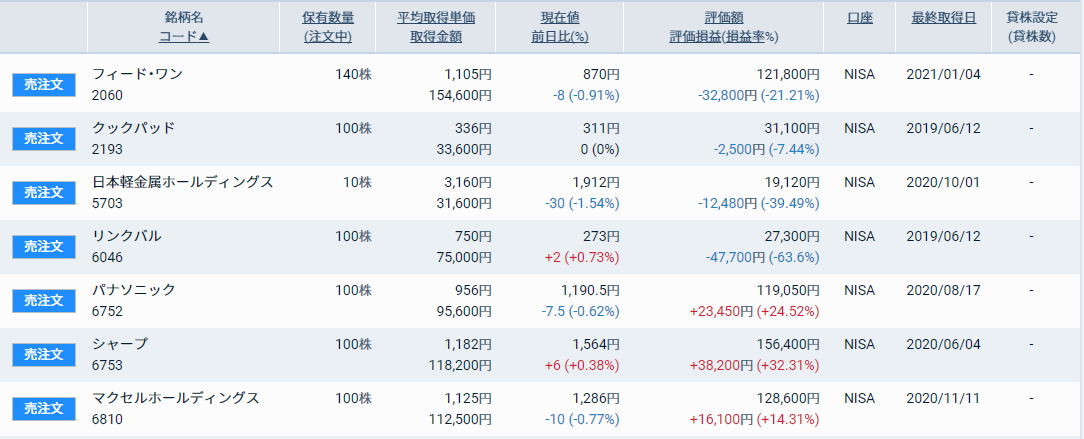Sort by 評価額 header link
The height and width of the screenshot is (439, 1084).
(x=724, y=18)
